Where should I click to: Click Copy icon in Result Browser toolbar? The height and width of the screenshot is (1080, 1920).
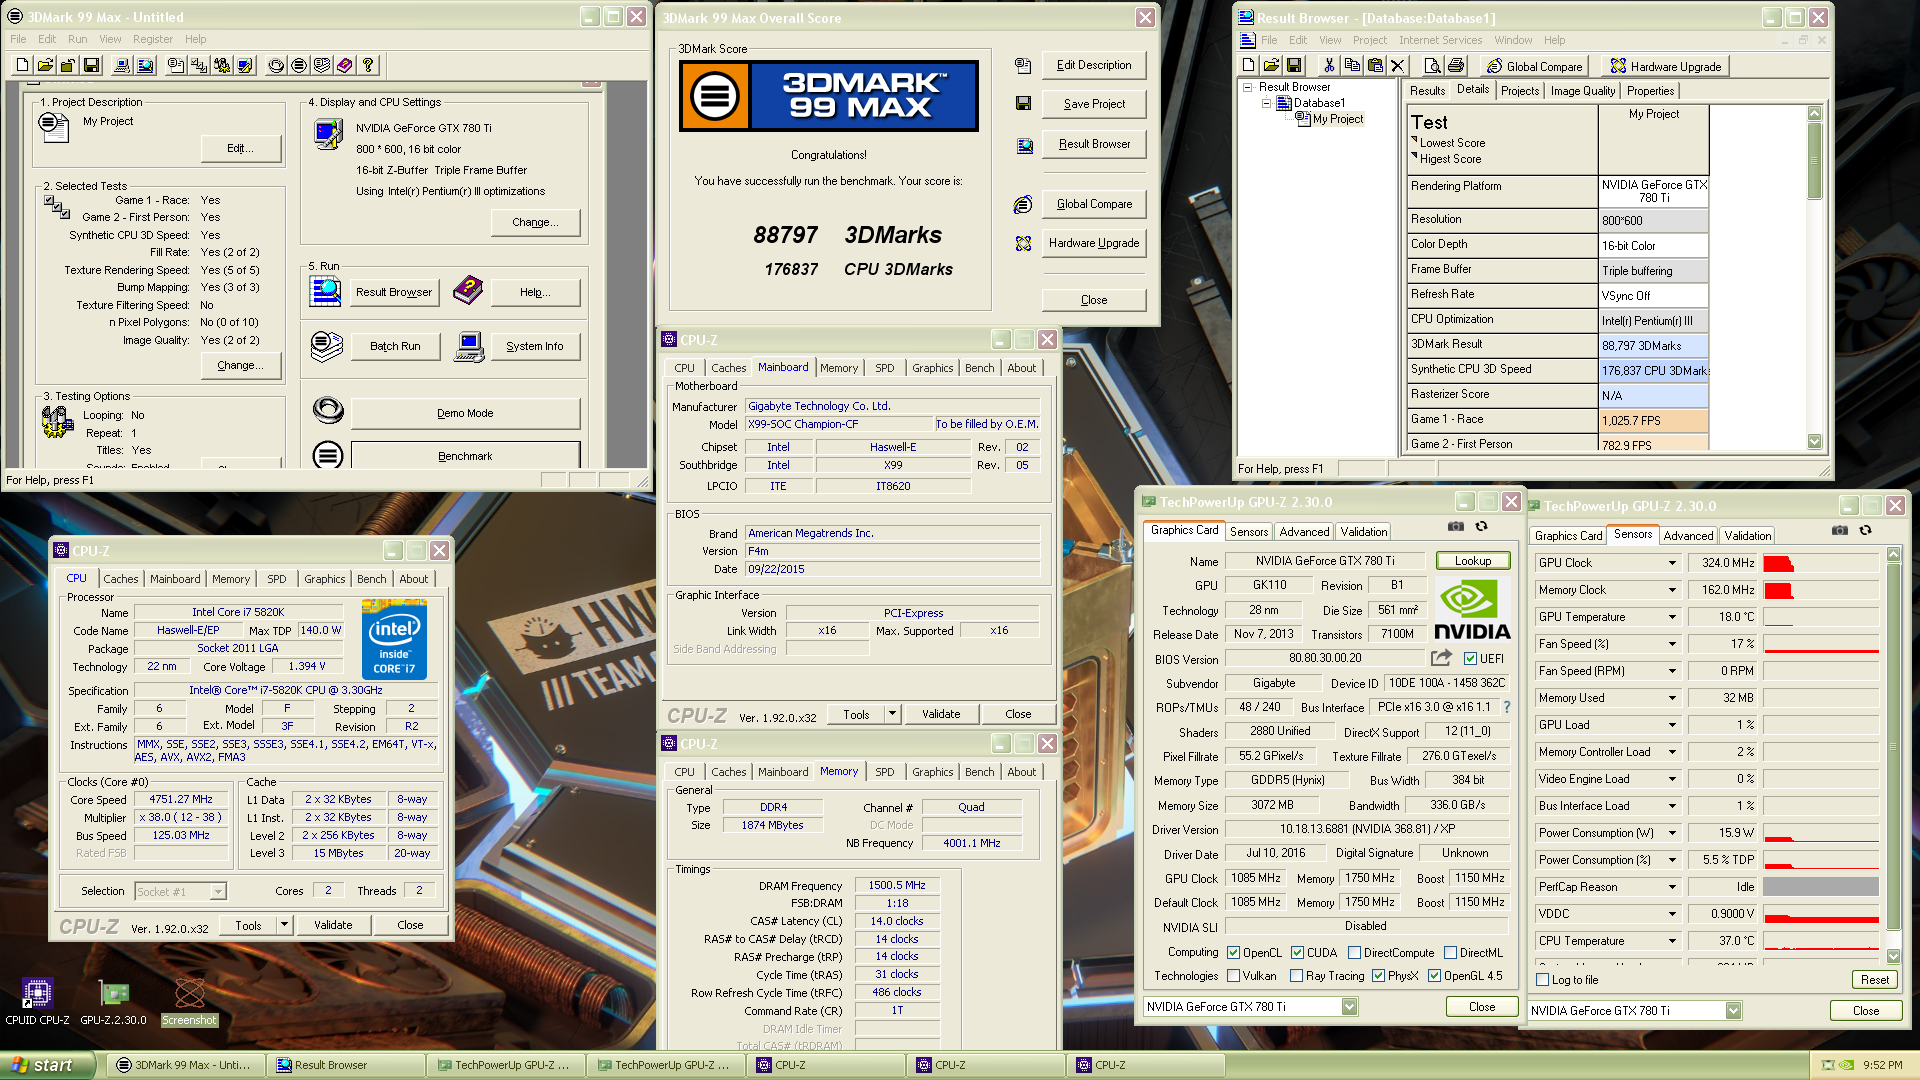point(1352,66)
